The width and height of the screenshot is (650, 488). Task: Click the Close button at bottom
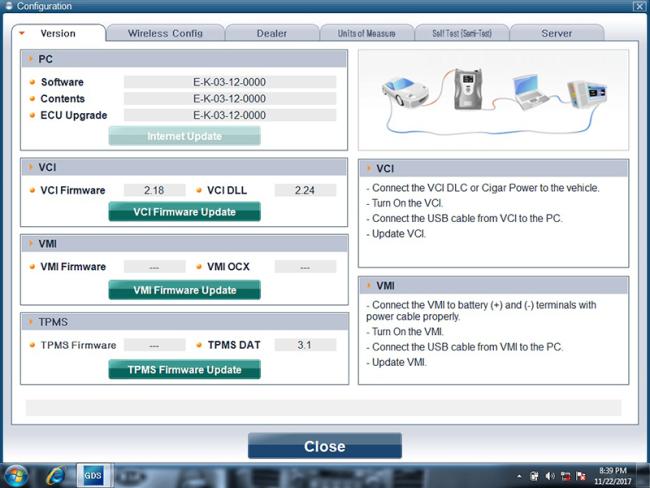(x=324, y=446)
